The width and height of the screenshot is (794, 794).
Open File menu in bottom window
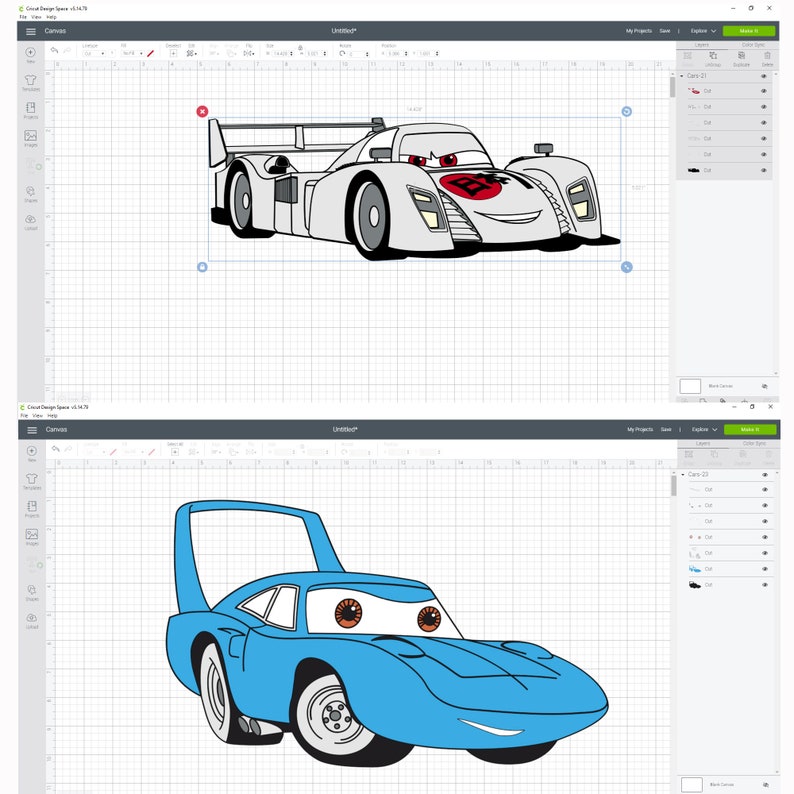click(24, 416)
